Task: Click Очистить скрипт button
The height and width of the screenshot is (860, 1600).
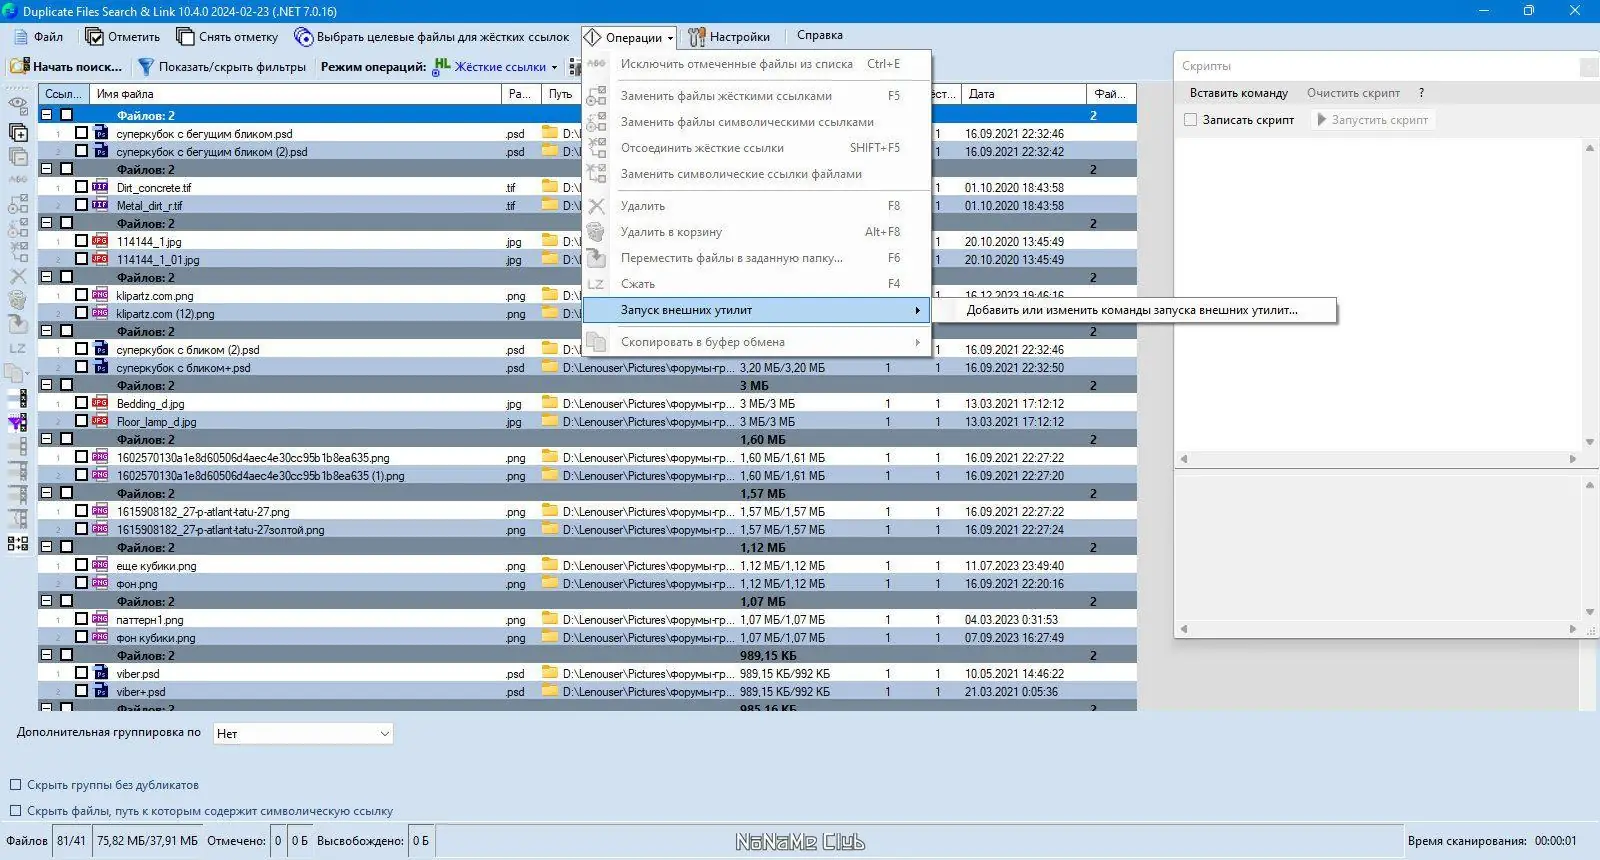Action: pyautogui.click(x=1353, y=93)
